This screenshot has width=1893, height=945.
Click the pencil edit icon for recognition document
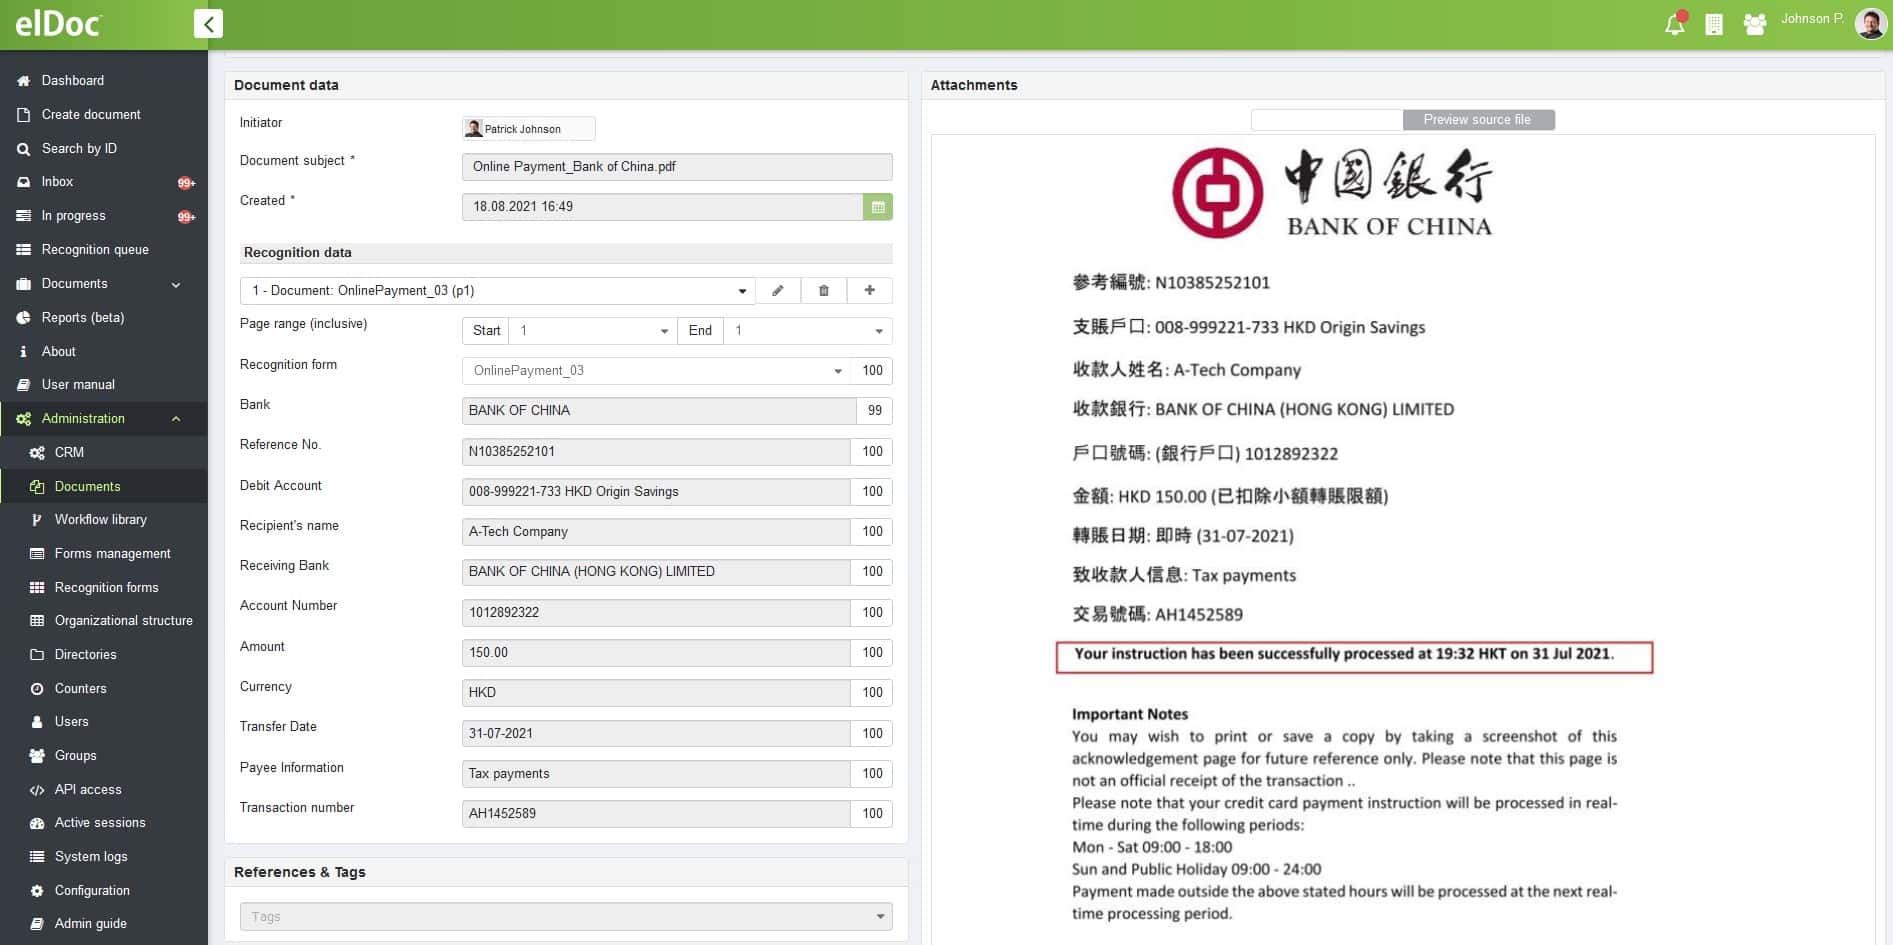(x=778, y=291)
